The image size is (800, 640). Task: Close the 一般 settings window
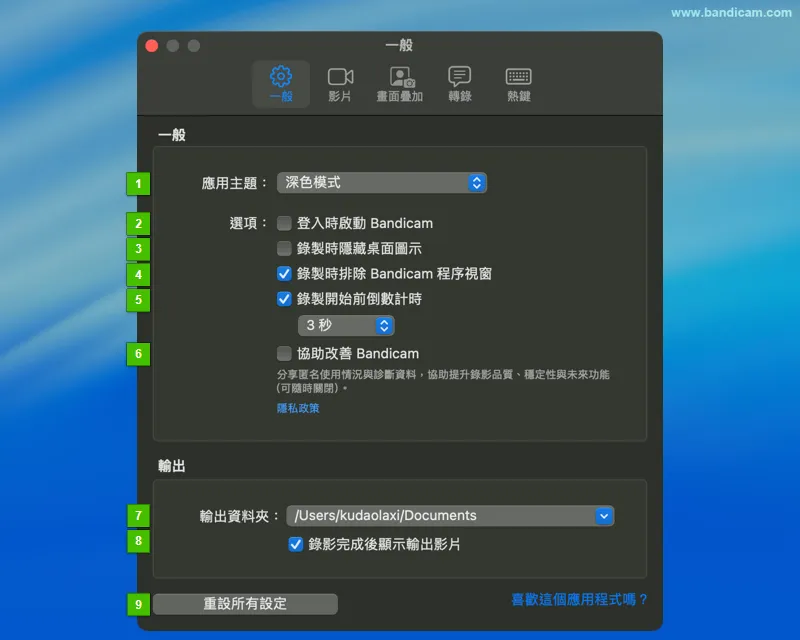pos(152,46)
